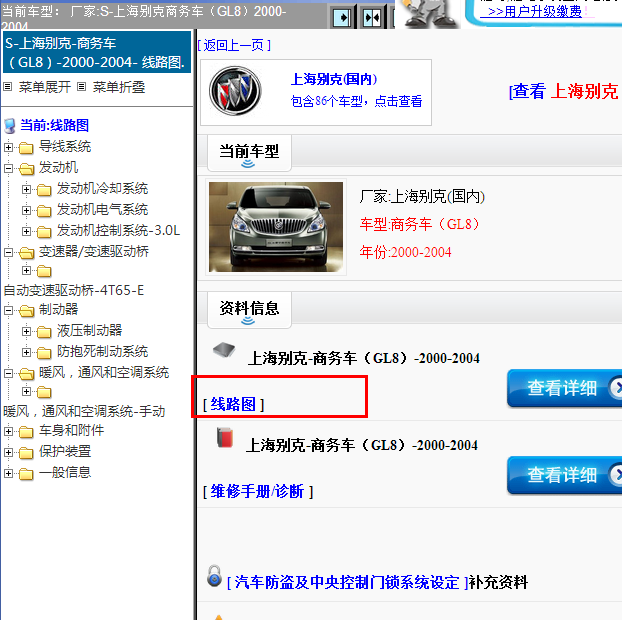The image size is (622, 620).
Task: Open the 维修手册/诊断 link
Action: (x=257, y=491)
